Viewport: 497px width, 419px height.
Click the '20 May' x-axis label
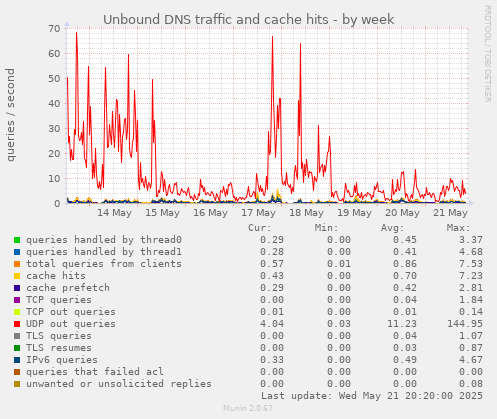pyautogui.click(x=402, y=213)
